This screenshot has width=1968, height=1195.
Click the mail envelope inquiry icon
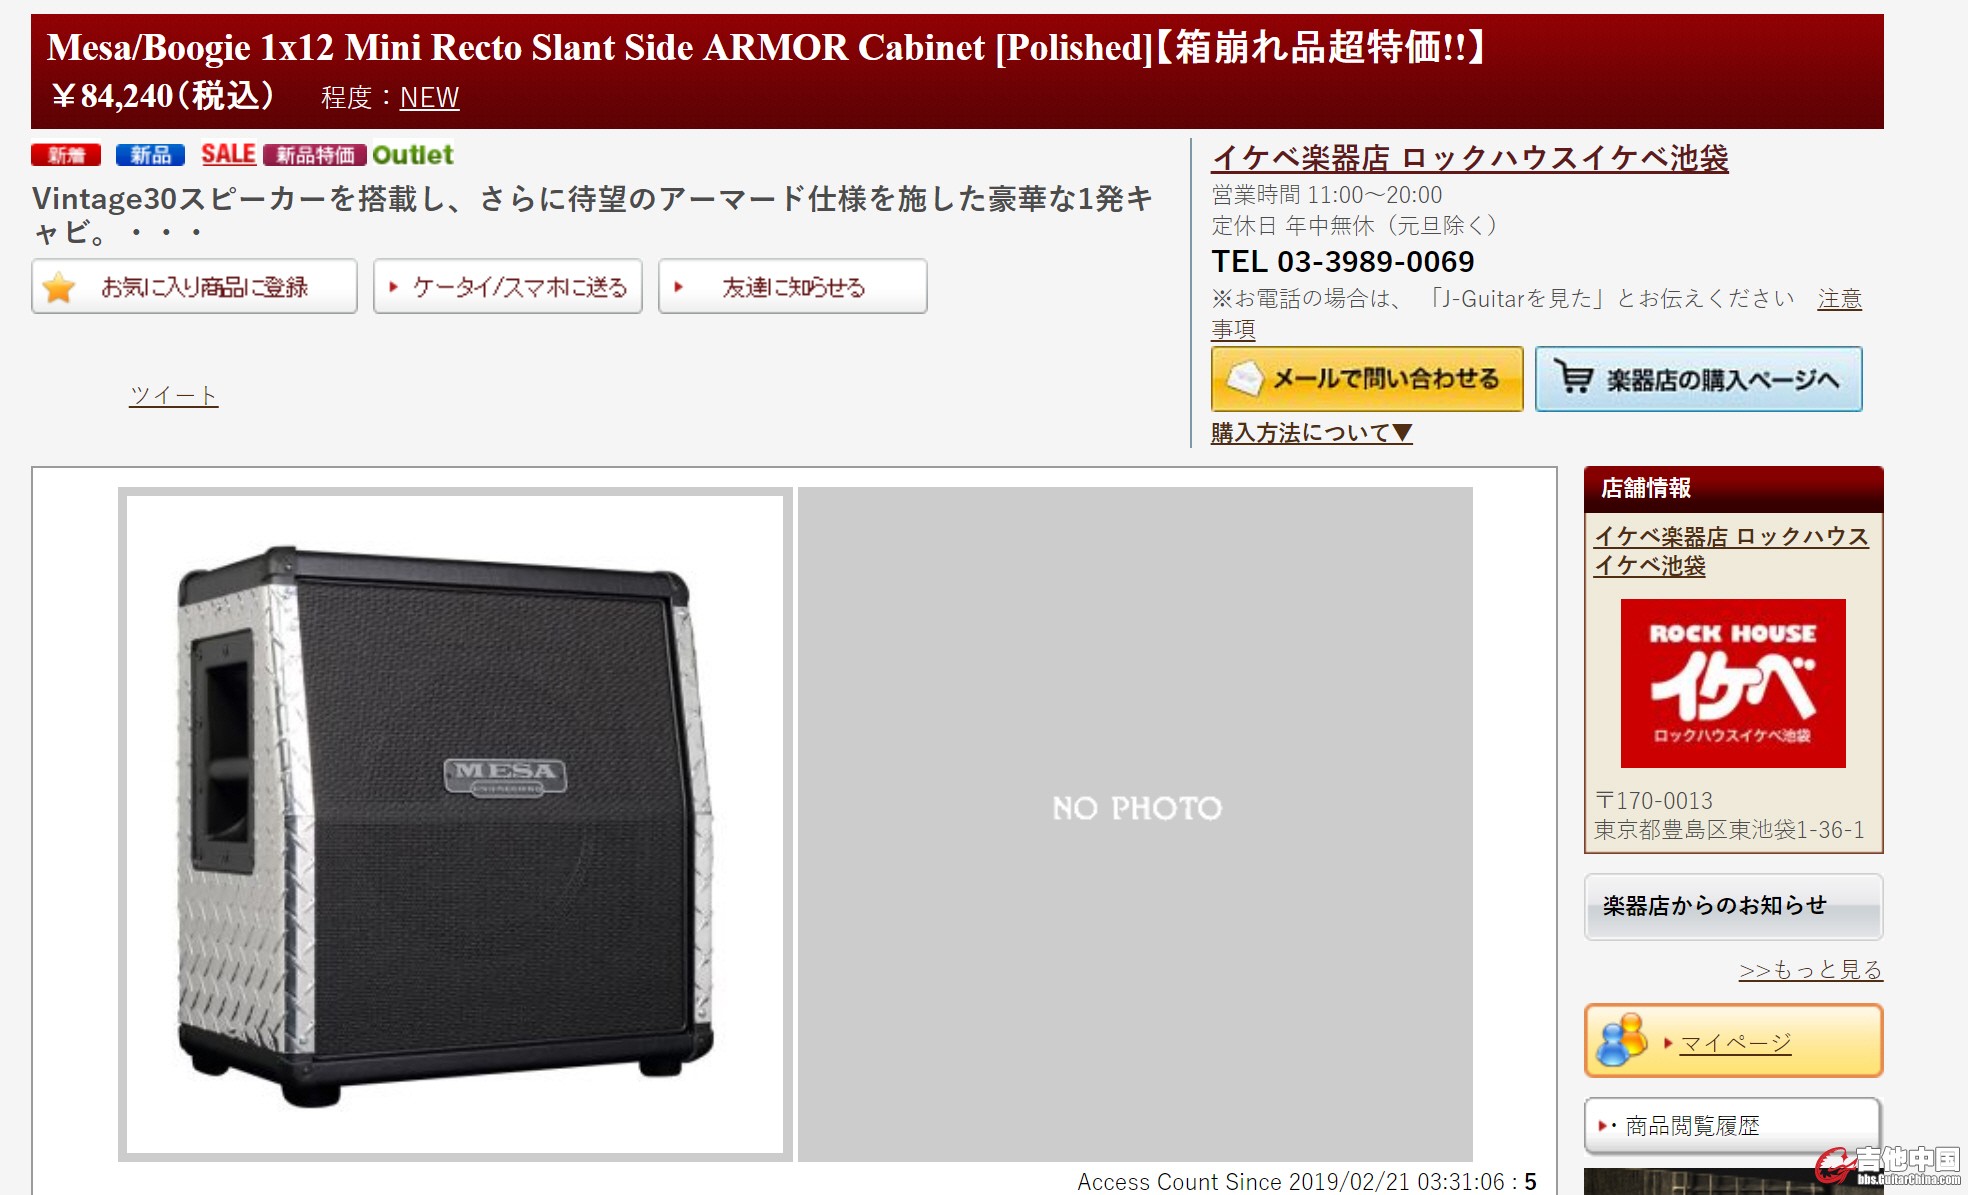click(x=1245, y=378)
